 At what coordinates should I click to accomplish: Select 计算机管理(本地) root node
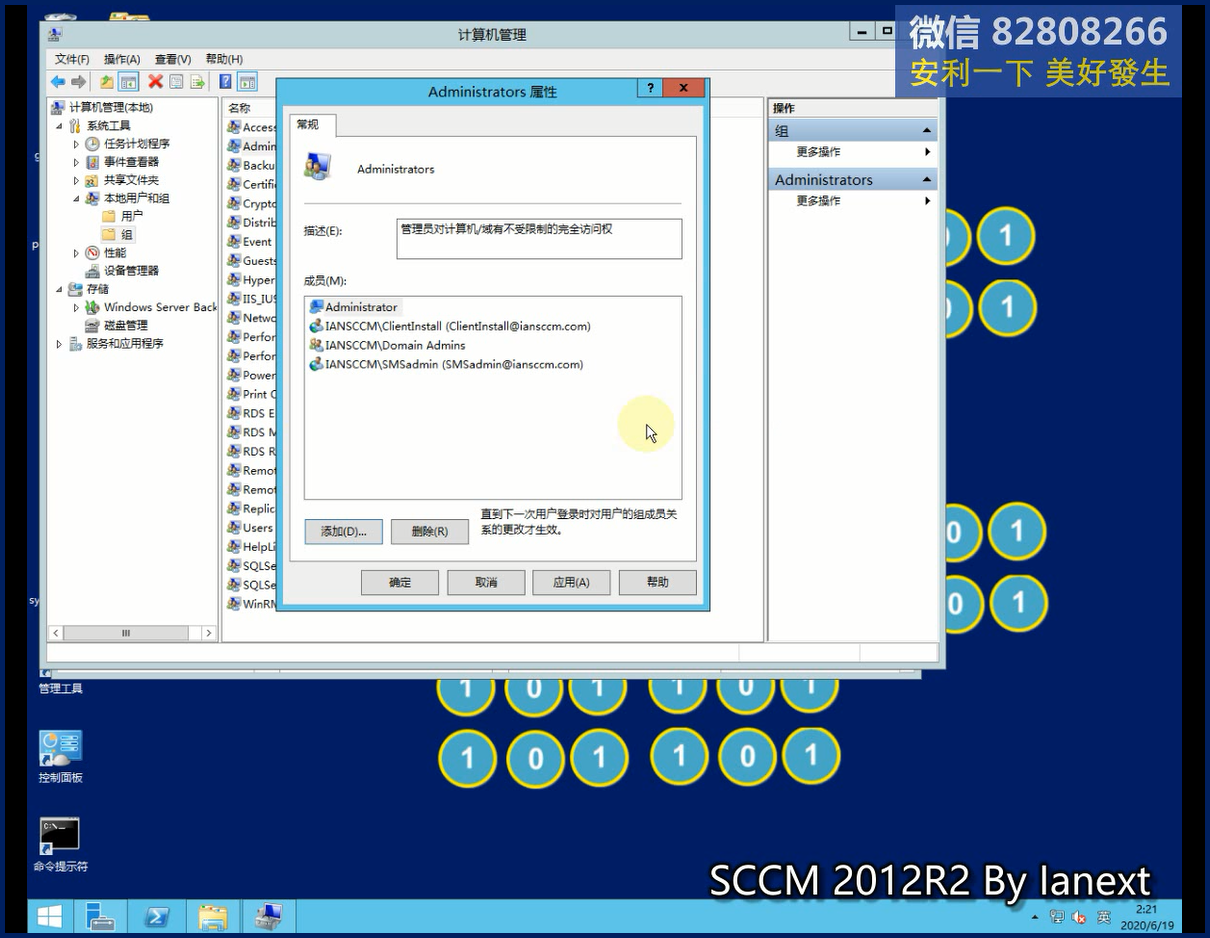[102, 107]
